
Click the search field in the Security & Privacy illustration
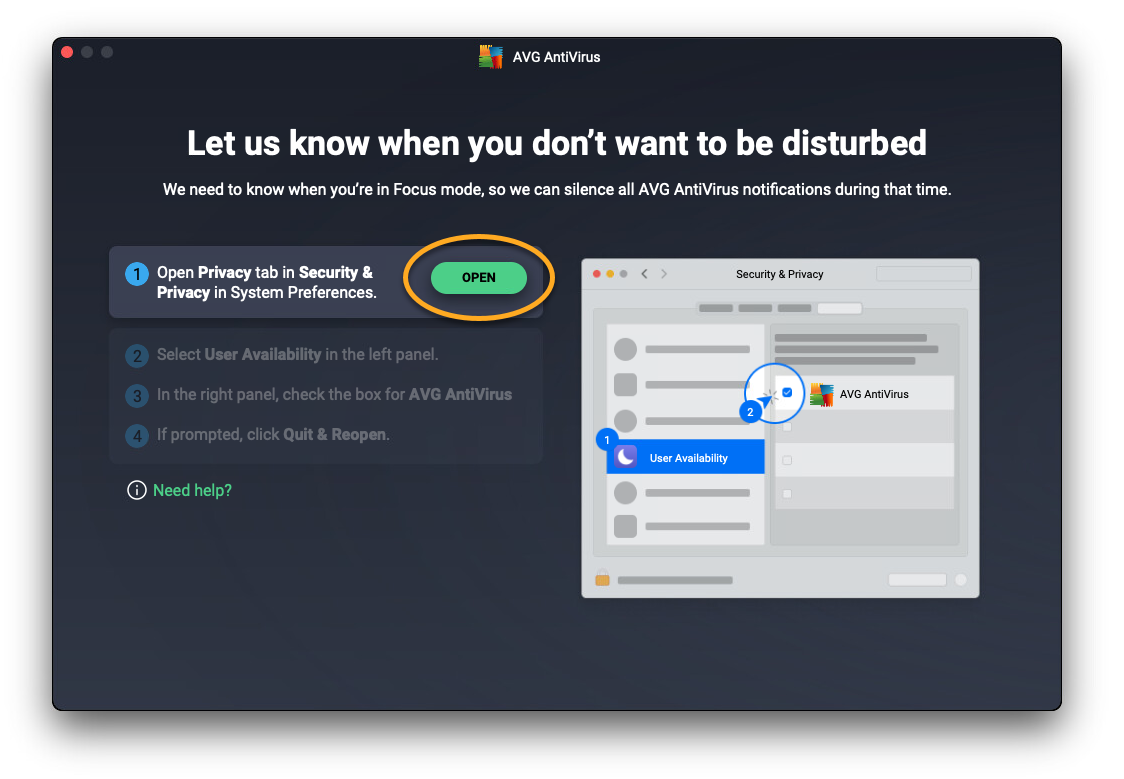923,274
